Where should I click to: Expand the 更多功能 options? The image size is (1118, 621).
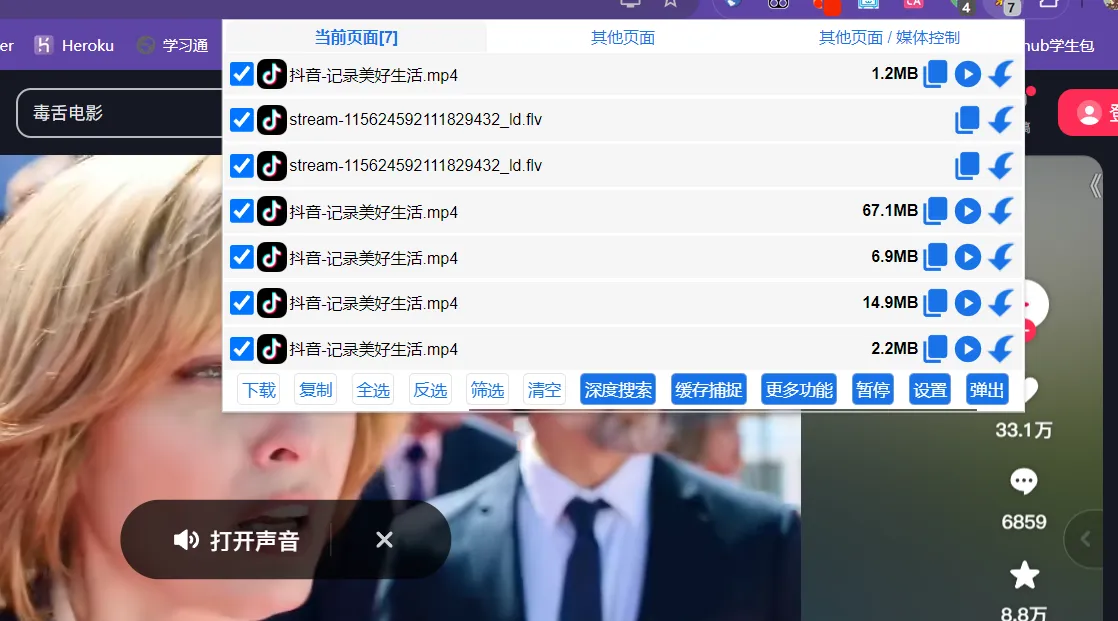[799, 390]
